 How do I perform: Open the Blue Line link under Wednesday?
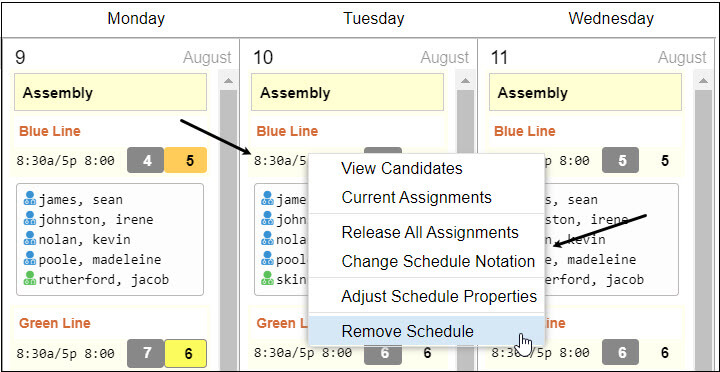click(x=524, y=131)
